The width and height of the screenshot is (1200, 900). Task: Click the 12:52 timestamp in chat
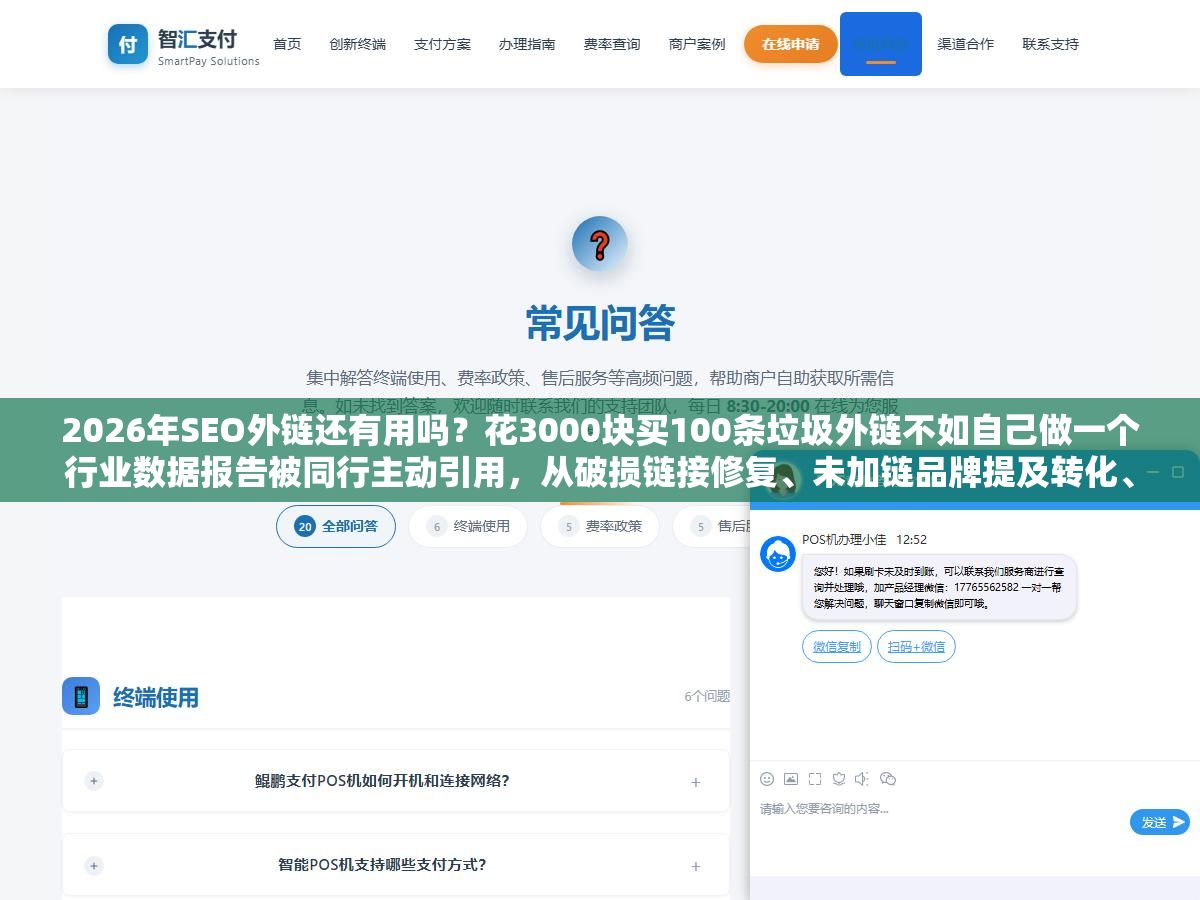pos(911,539)
